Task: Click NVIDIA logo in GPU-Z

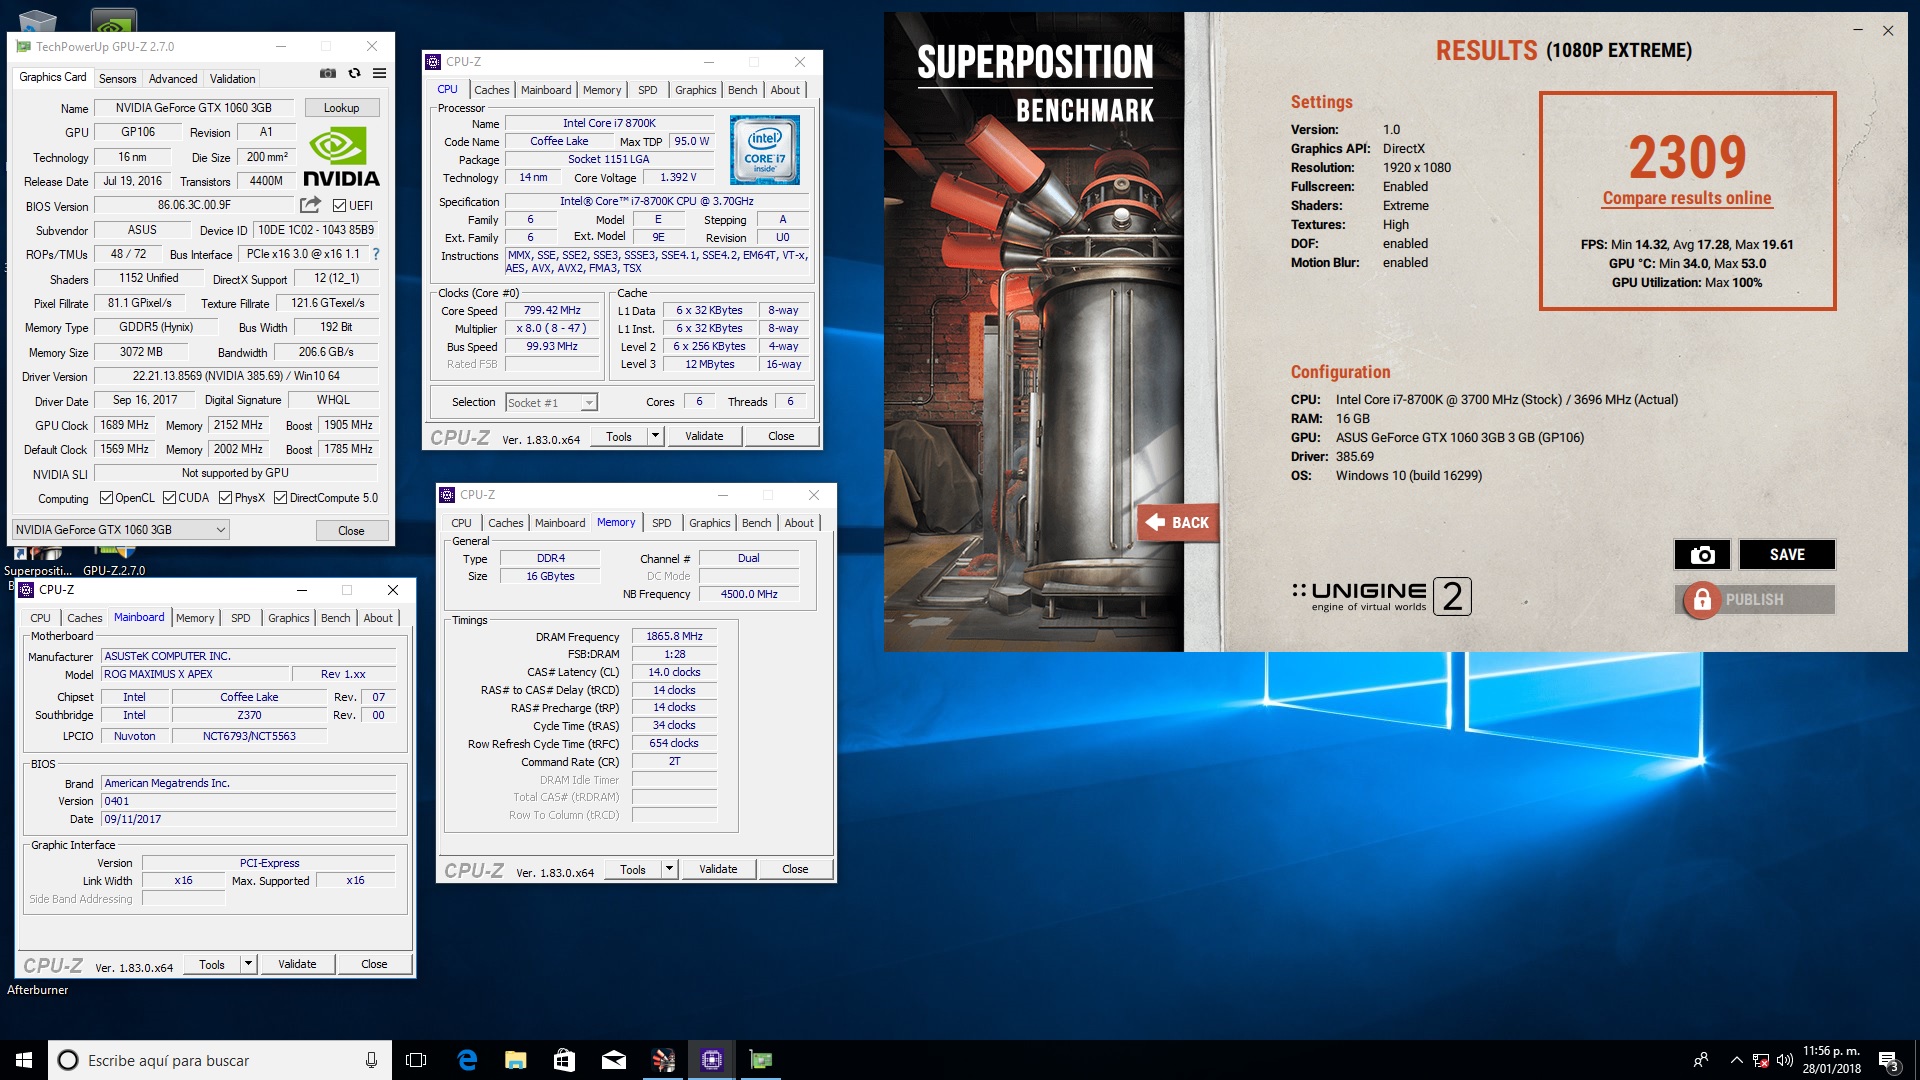Action: tap(341, 158)
